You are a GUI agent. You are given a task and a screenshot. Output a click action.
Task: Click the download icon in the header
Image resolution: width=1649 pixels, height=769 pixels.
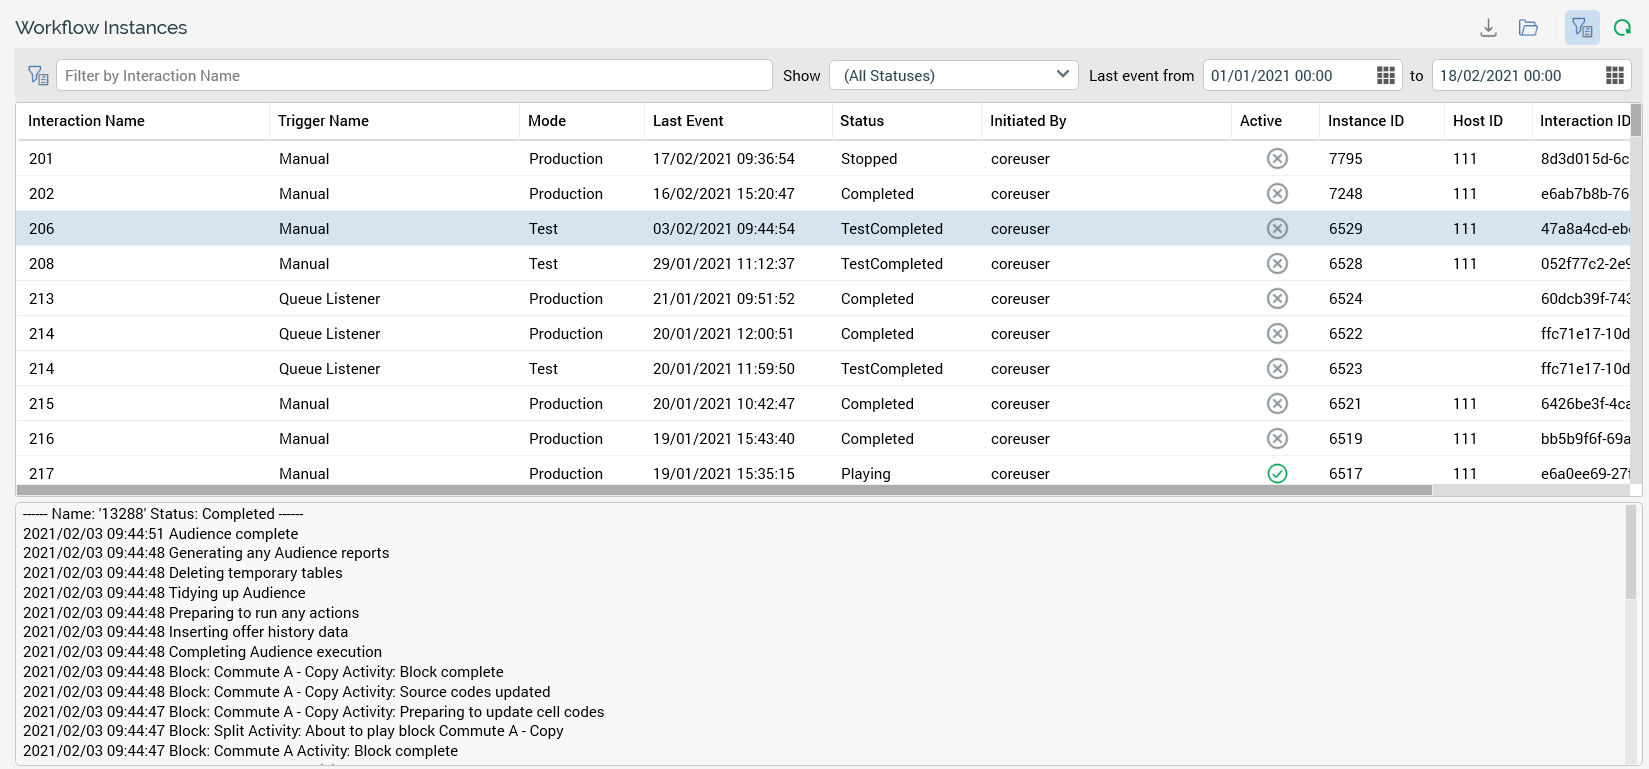click(1488, 28)
